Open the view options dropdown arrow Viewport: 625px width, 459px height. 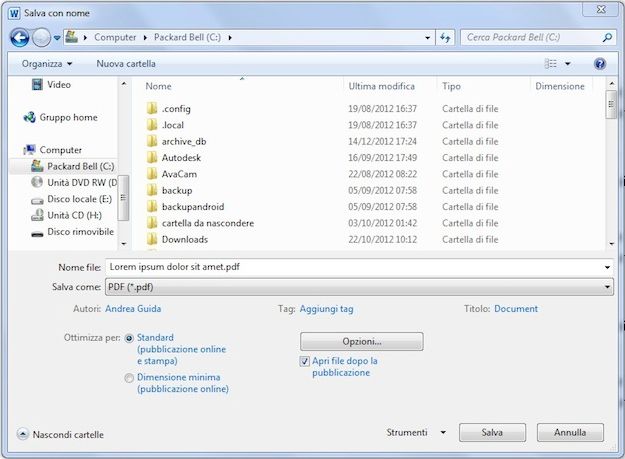[568, 64]
